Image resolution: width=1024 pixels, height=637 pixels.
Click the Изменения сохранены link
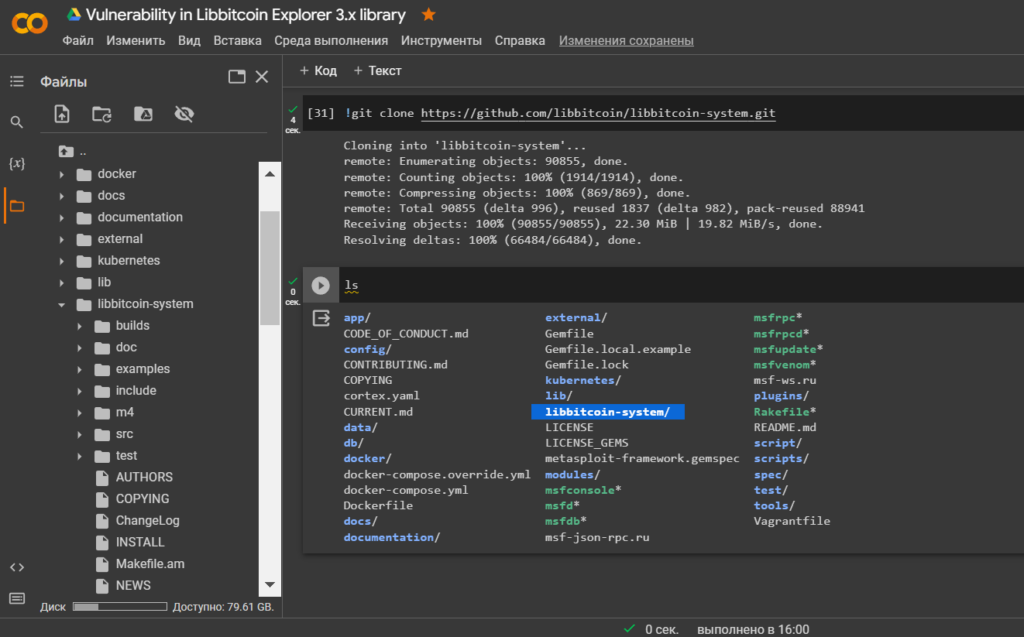(626, 41)
